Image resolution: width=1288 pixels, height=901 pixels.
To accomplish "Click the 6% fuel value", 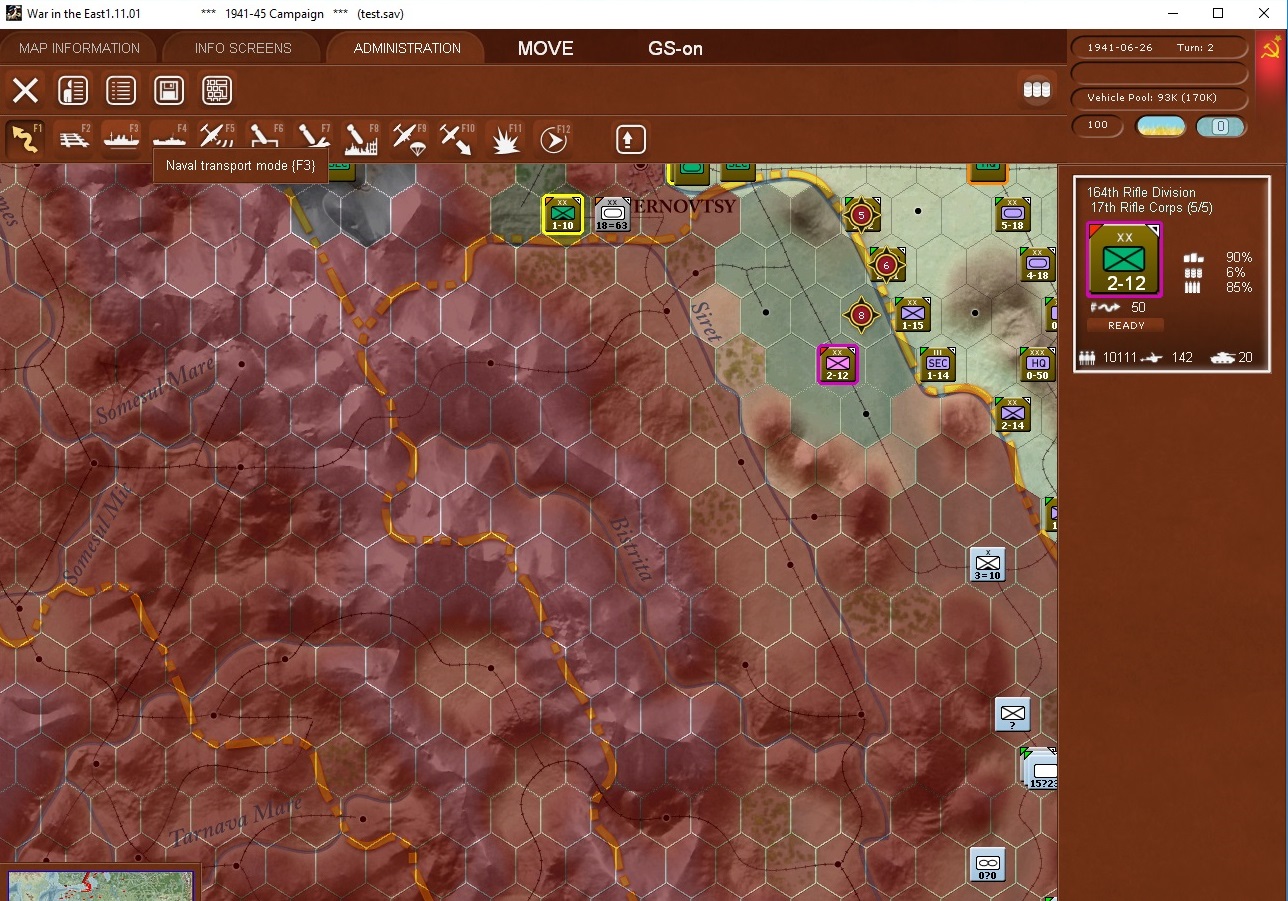I will pyautogui.click(x=1235, y=272).
